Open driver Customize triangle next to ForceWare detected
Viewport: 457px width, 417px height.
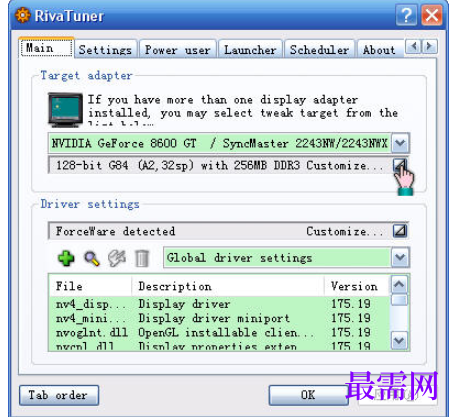tap(400, 231)
